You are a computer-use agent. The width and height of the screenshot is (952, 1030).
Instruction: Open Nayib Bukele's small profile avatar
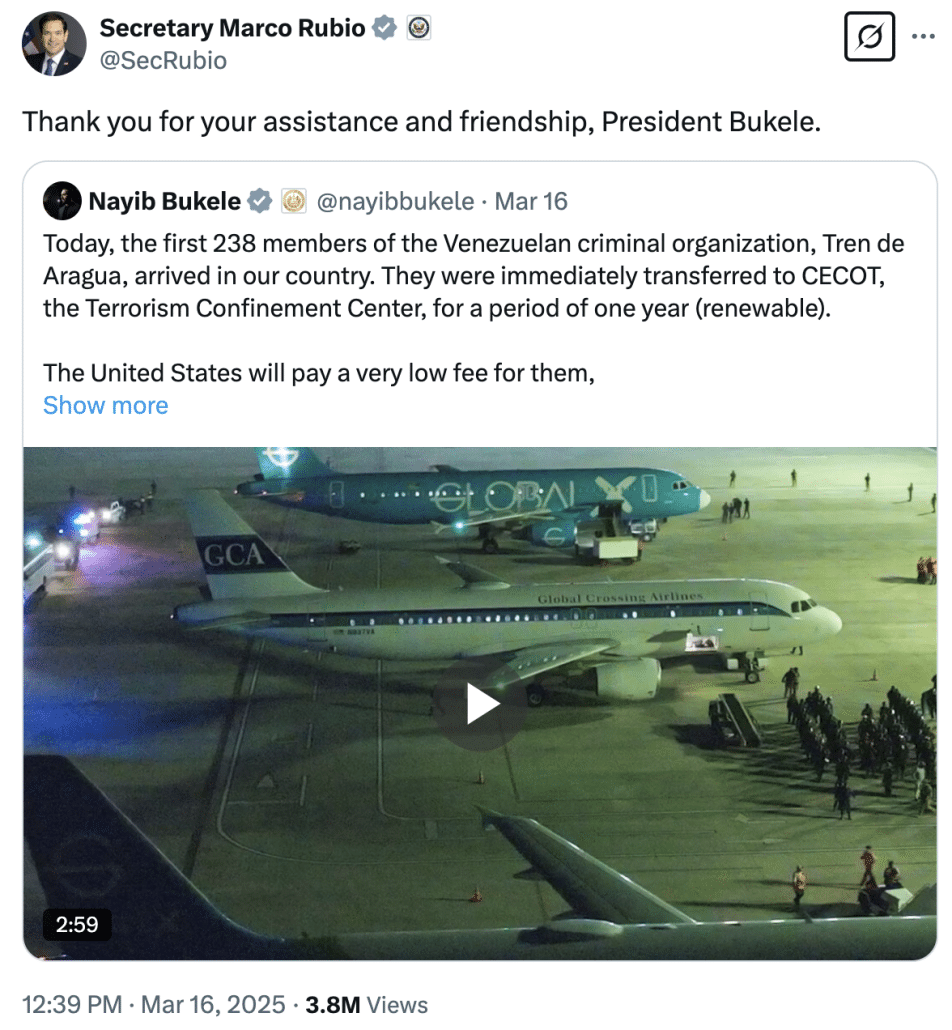click(62, 201)
